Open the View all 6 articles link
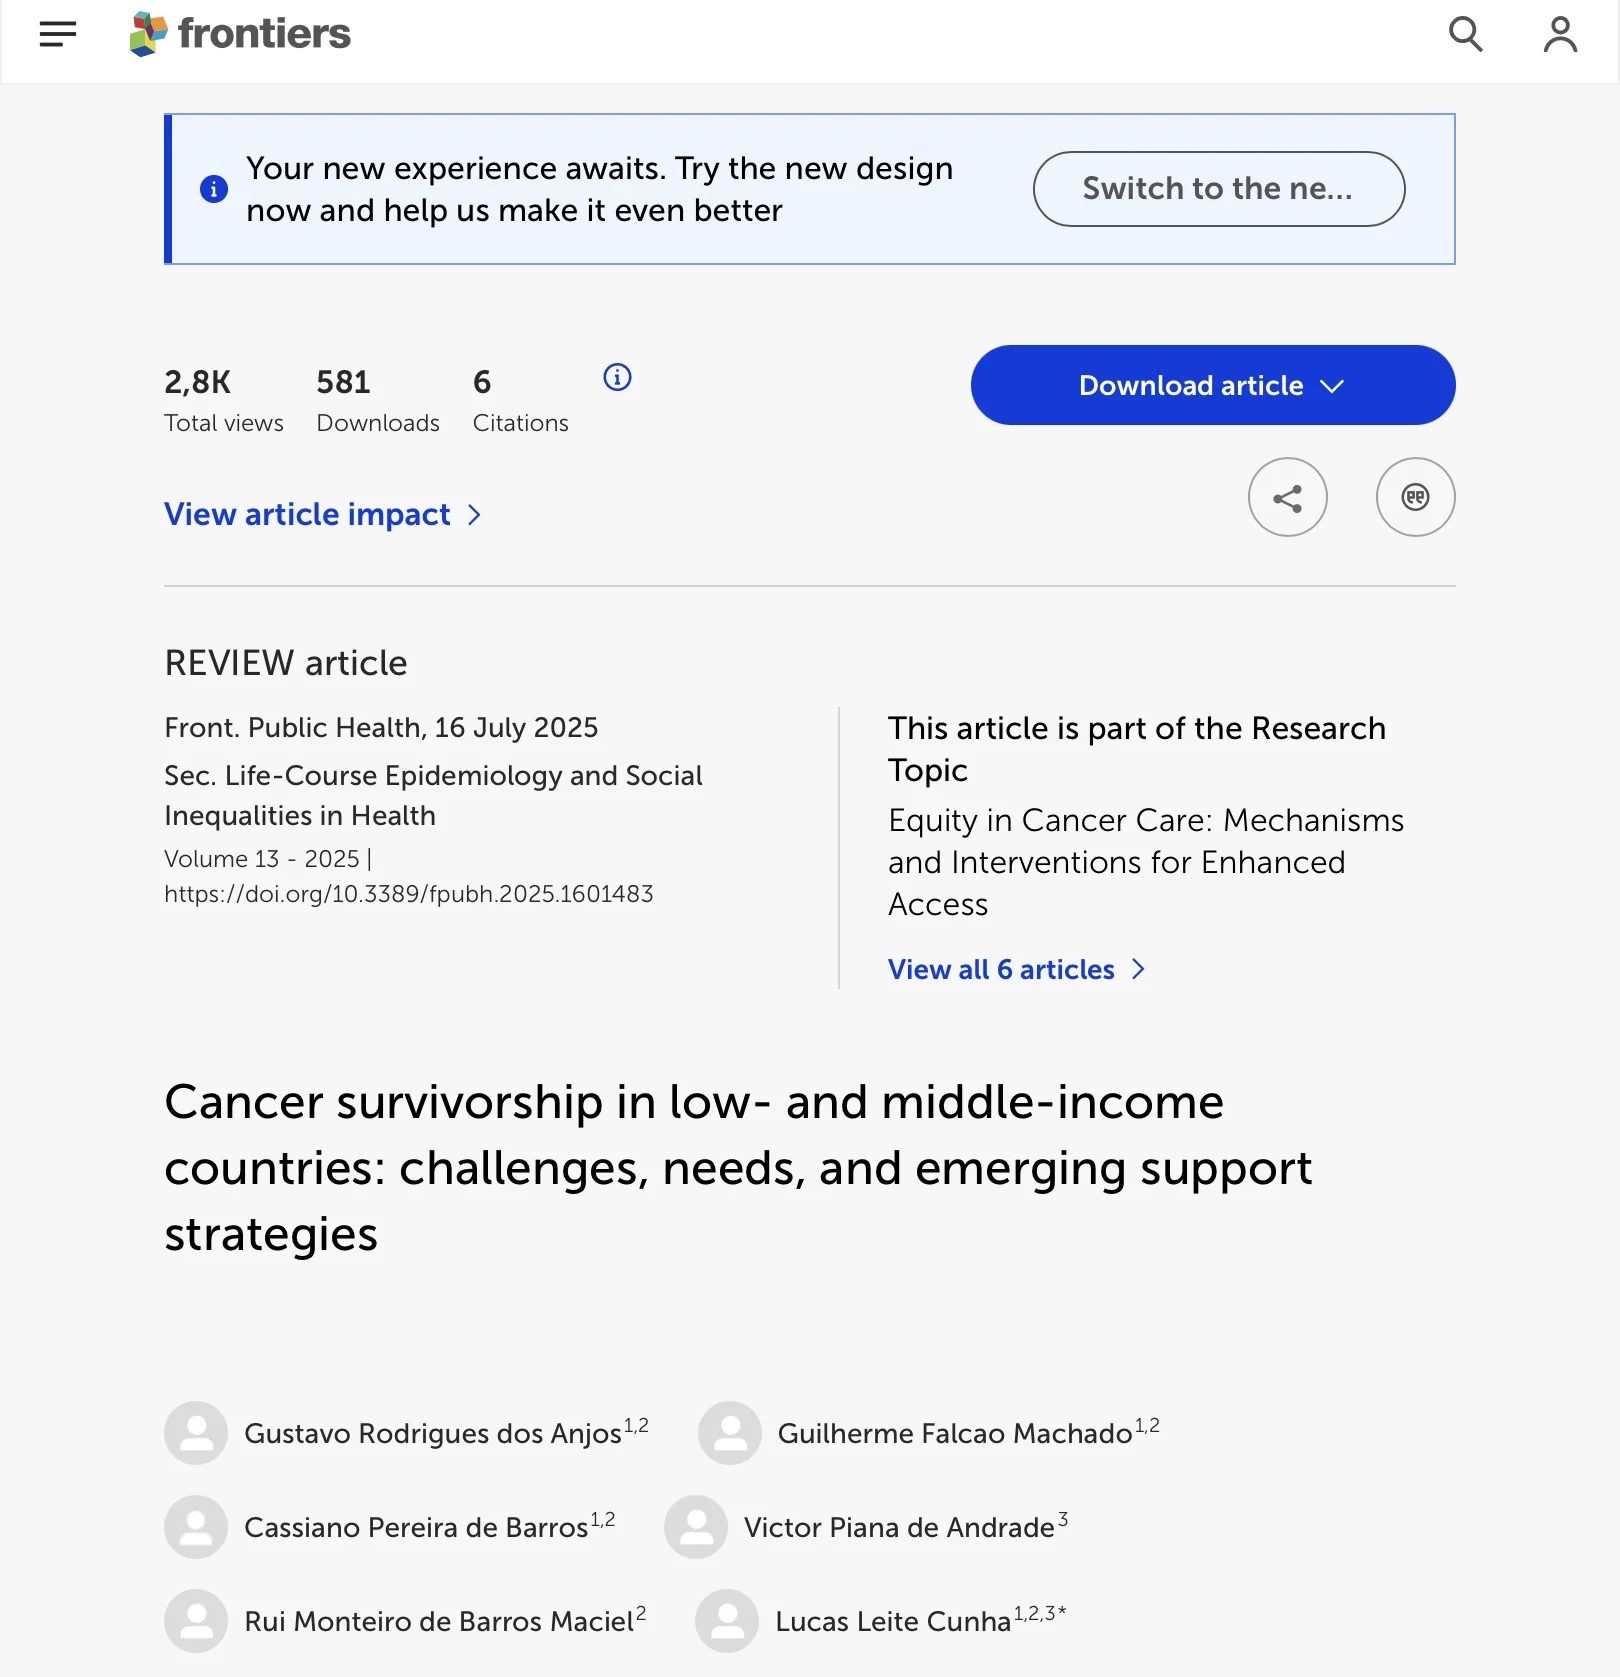 [x=999, y=969]
